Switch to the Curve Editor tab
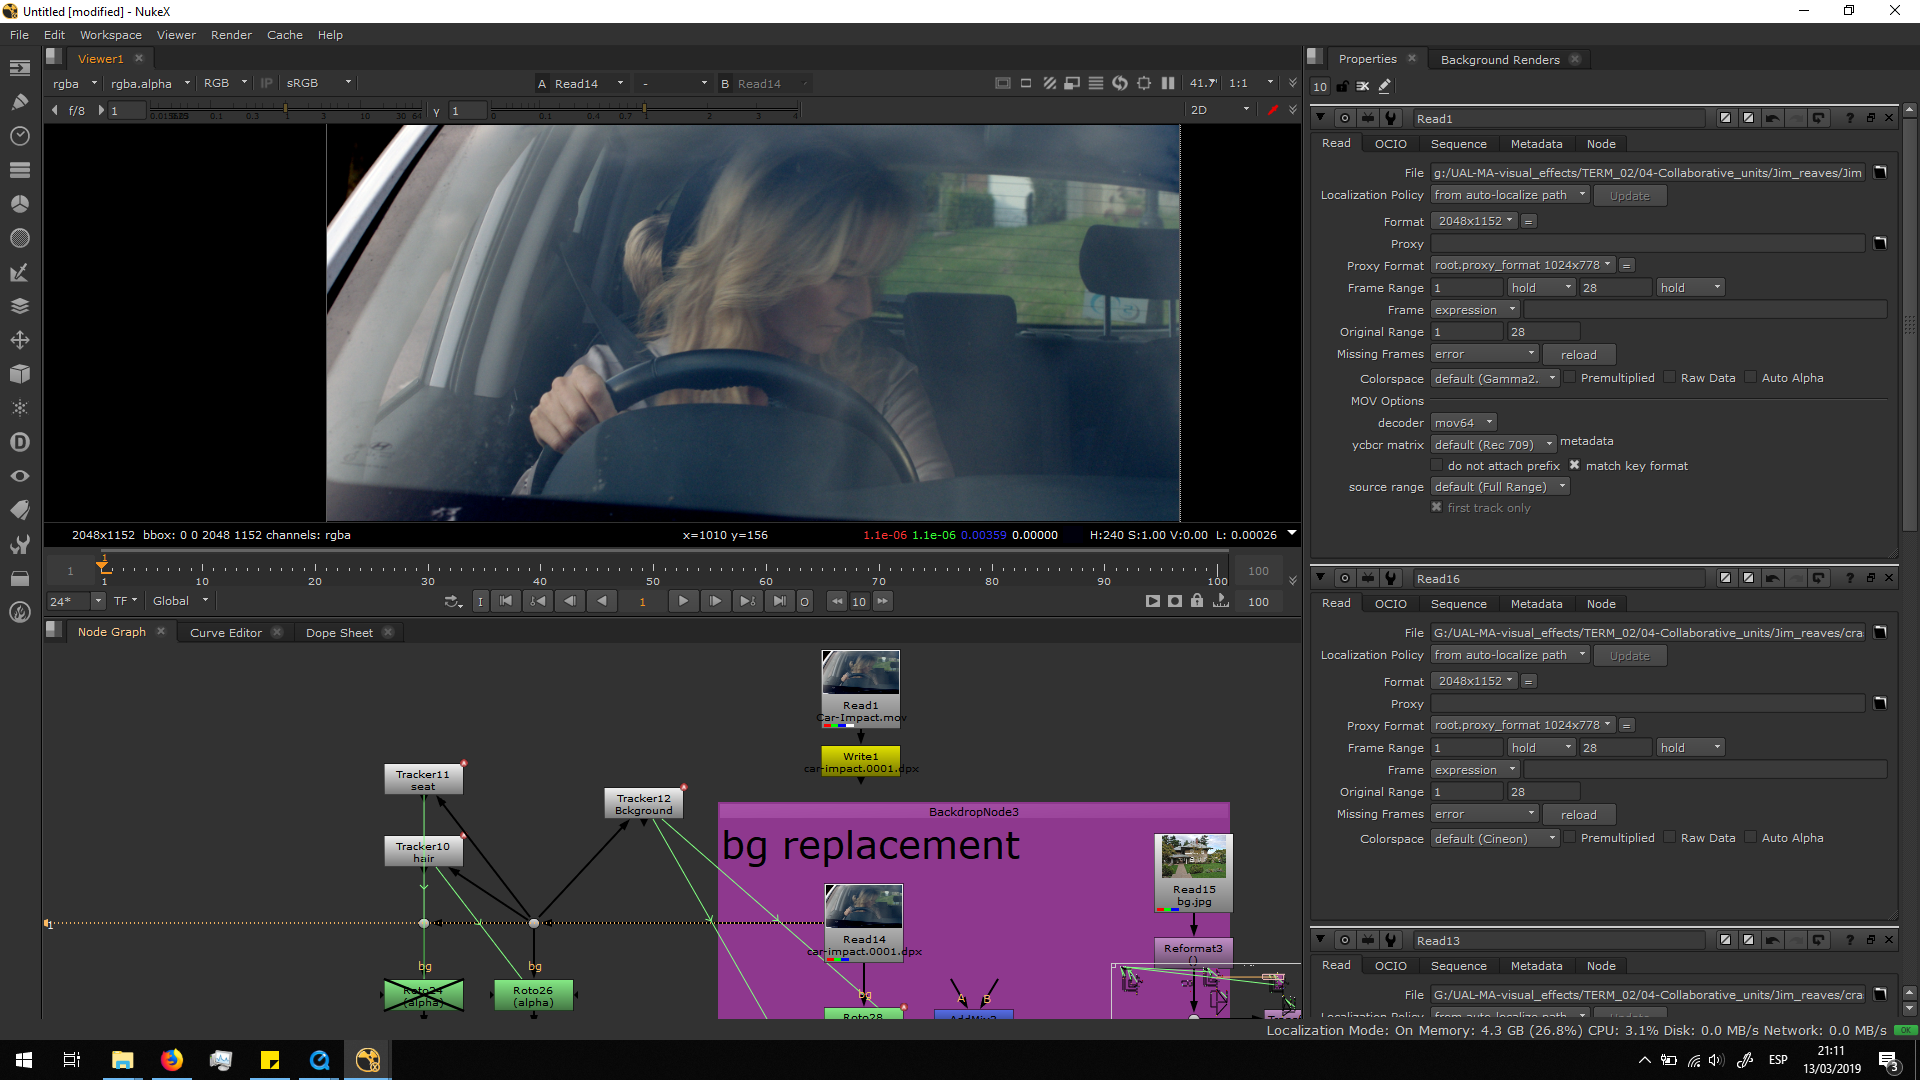Screen dimensions: 1920x1080 226,632
